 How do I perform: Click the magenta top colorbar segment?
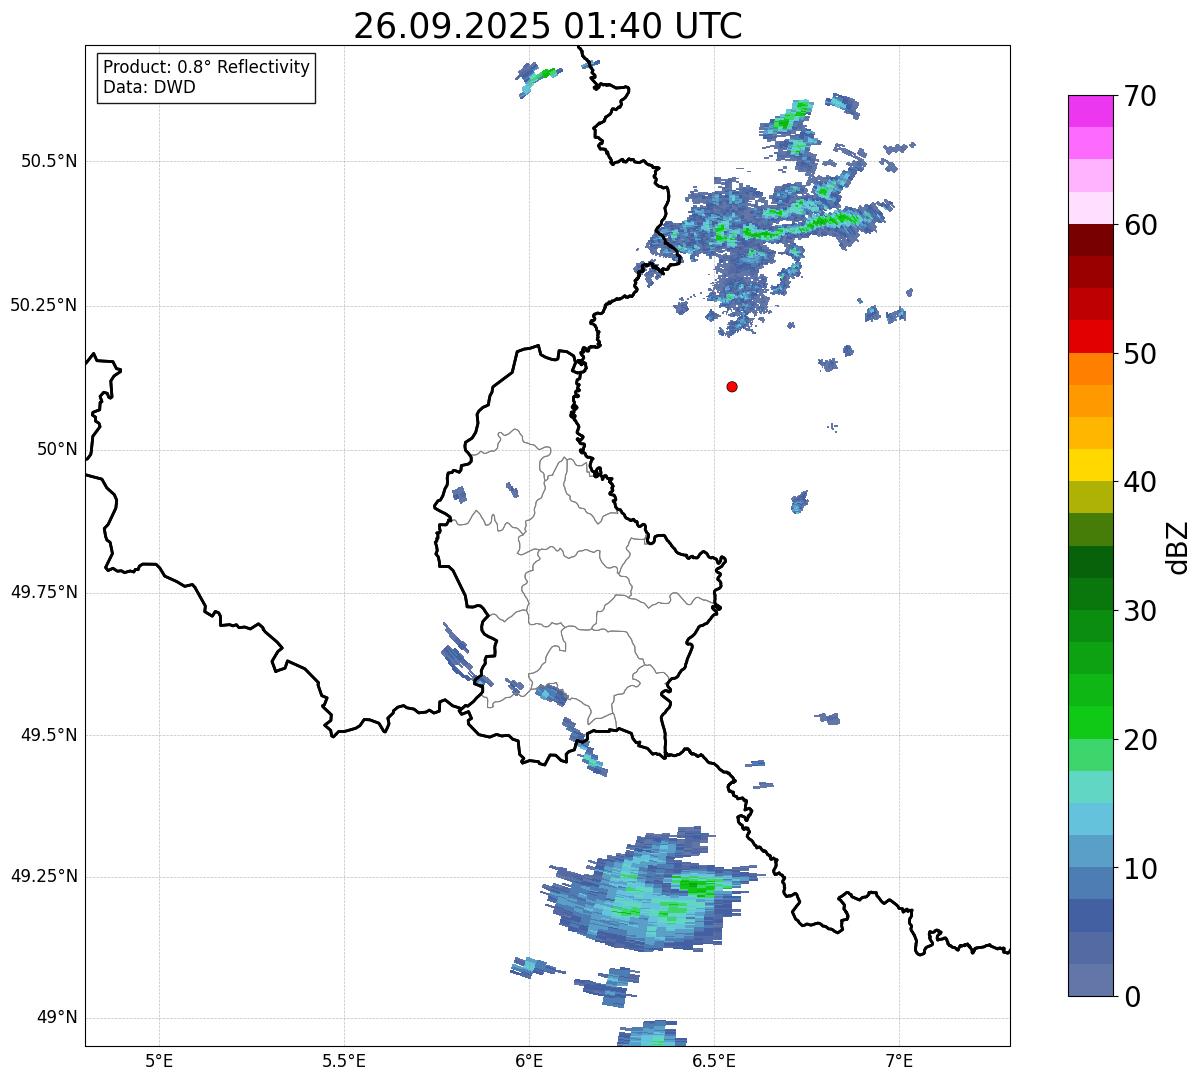1090,111
